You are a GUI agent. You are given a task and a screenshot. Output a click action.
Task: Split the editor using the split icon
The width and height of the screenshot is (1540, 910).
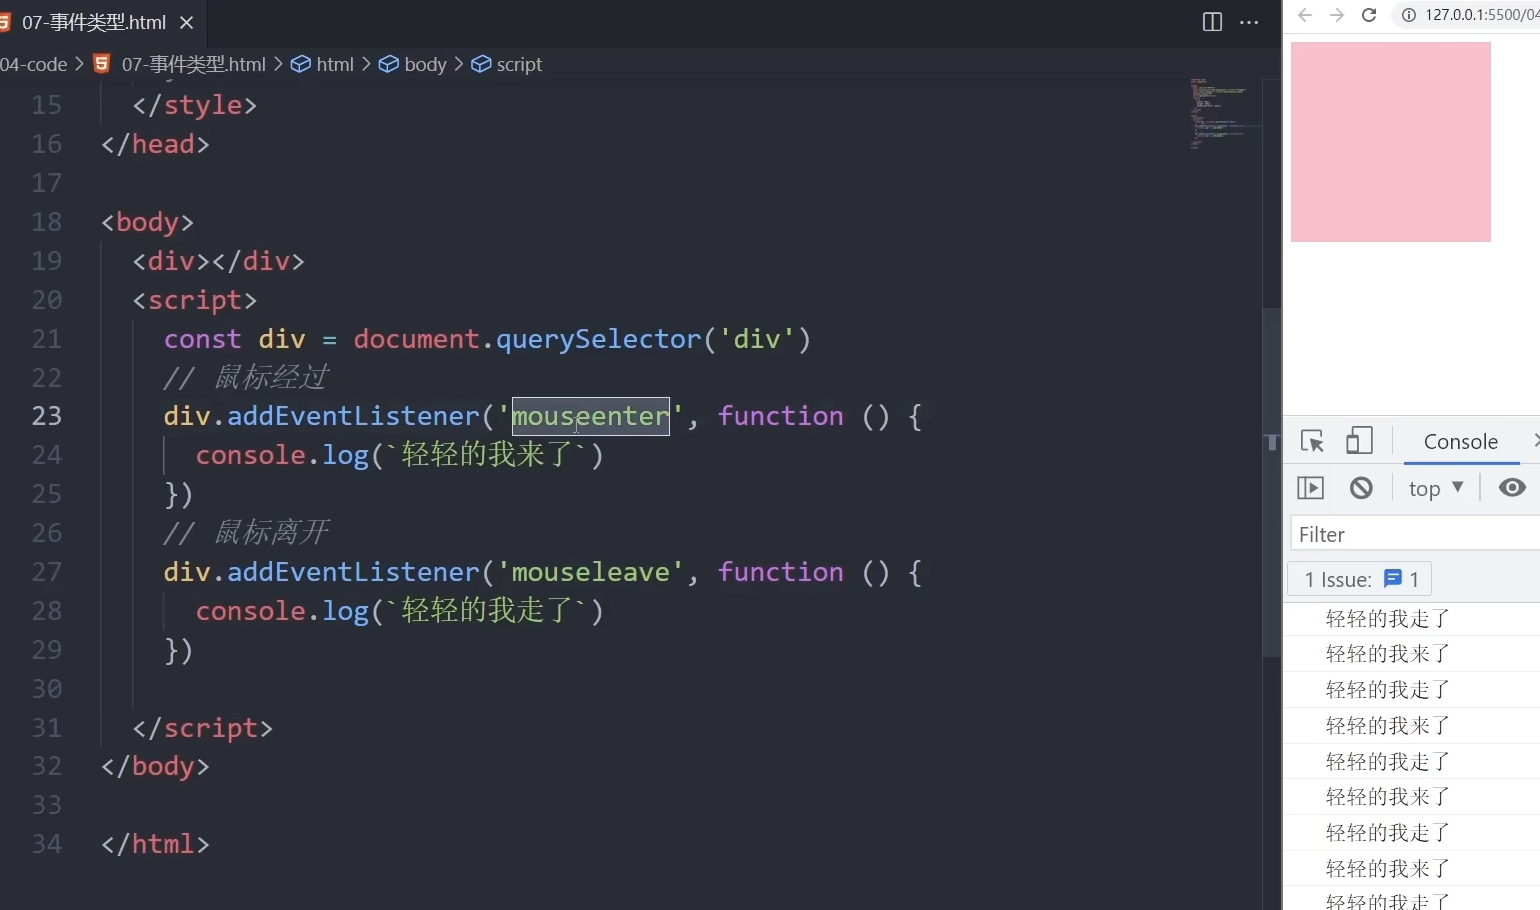pyautogui.click(x=1211, y=22)
